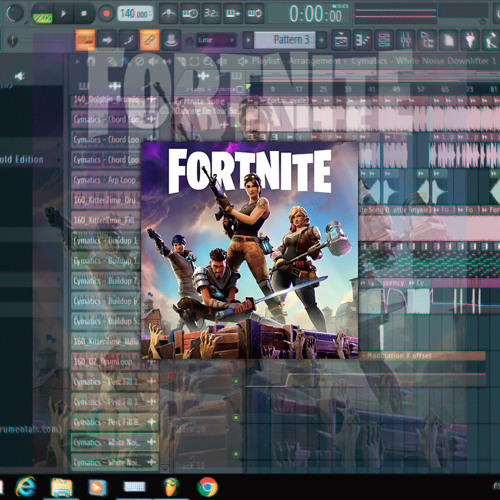This screenshot has width=500, height=500.
Task: Toggle the orange chain link icon
Action: (149, 40)
